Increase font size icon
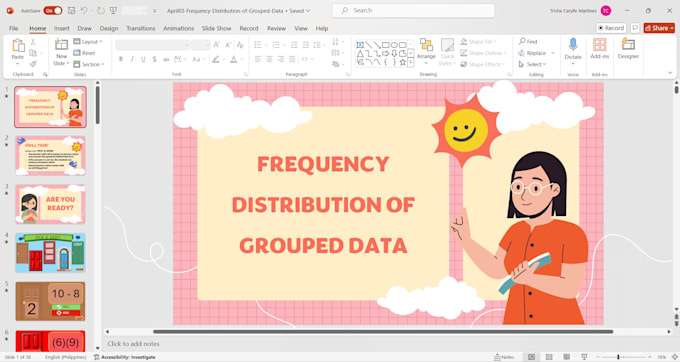 216,45
